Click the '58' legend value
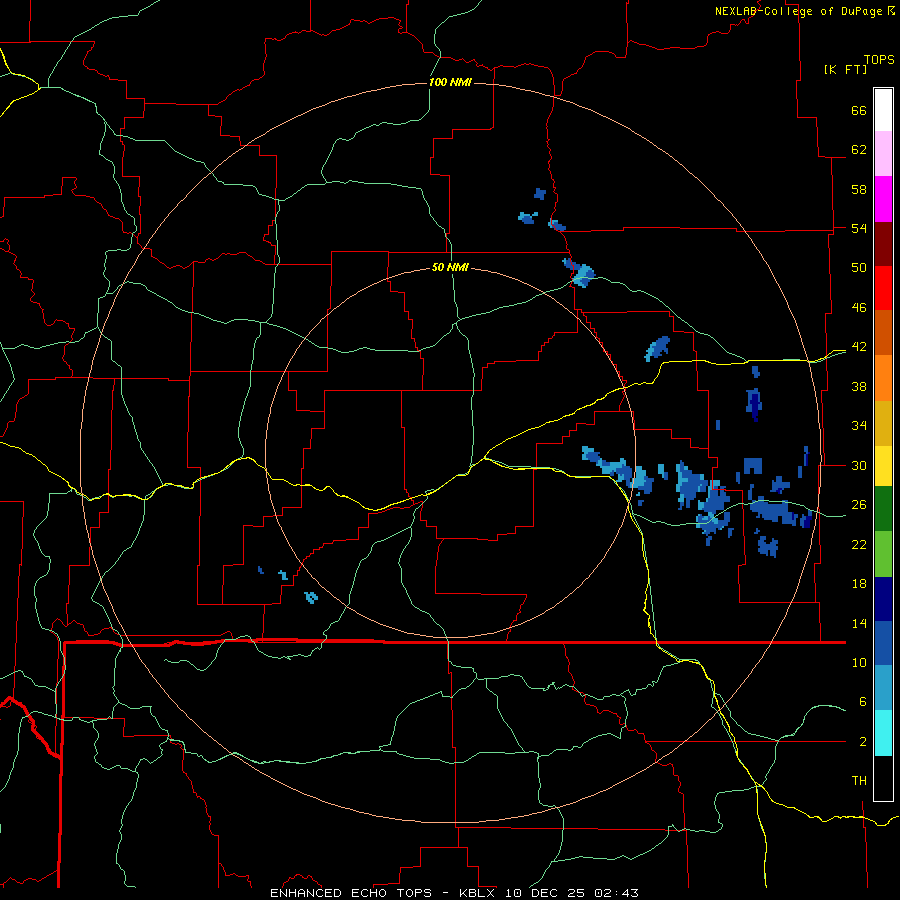900x900 pixels. point(859,189)
